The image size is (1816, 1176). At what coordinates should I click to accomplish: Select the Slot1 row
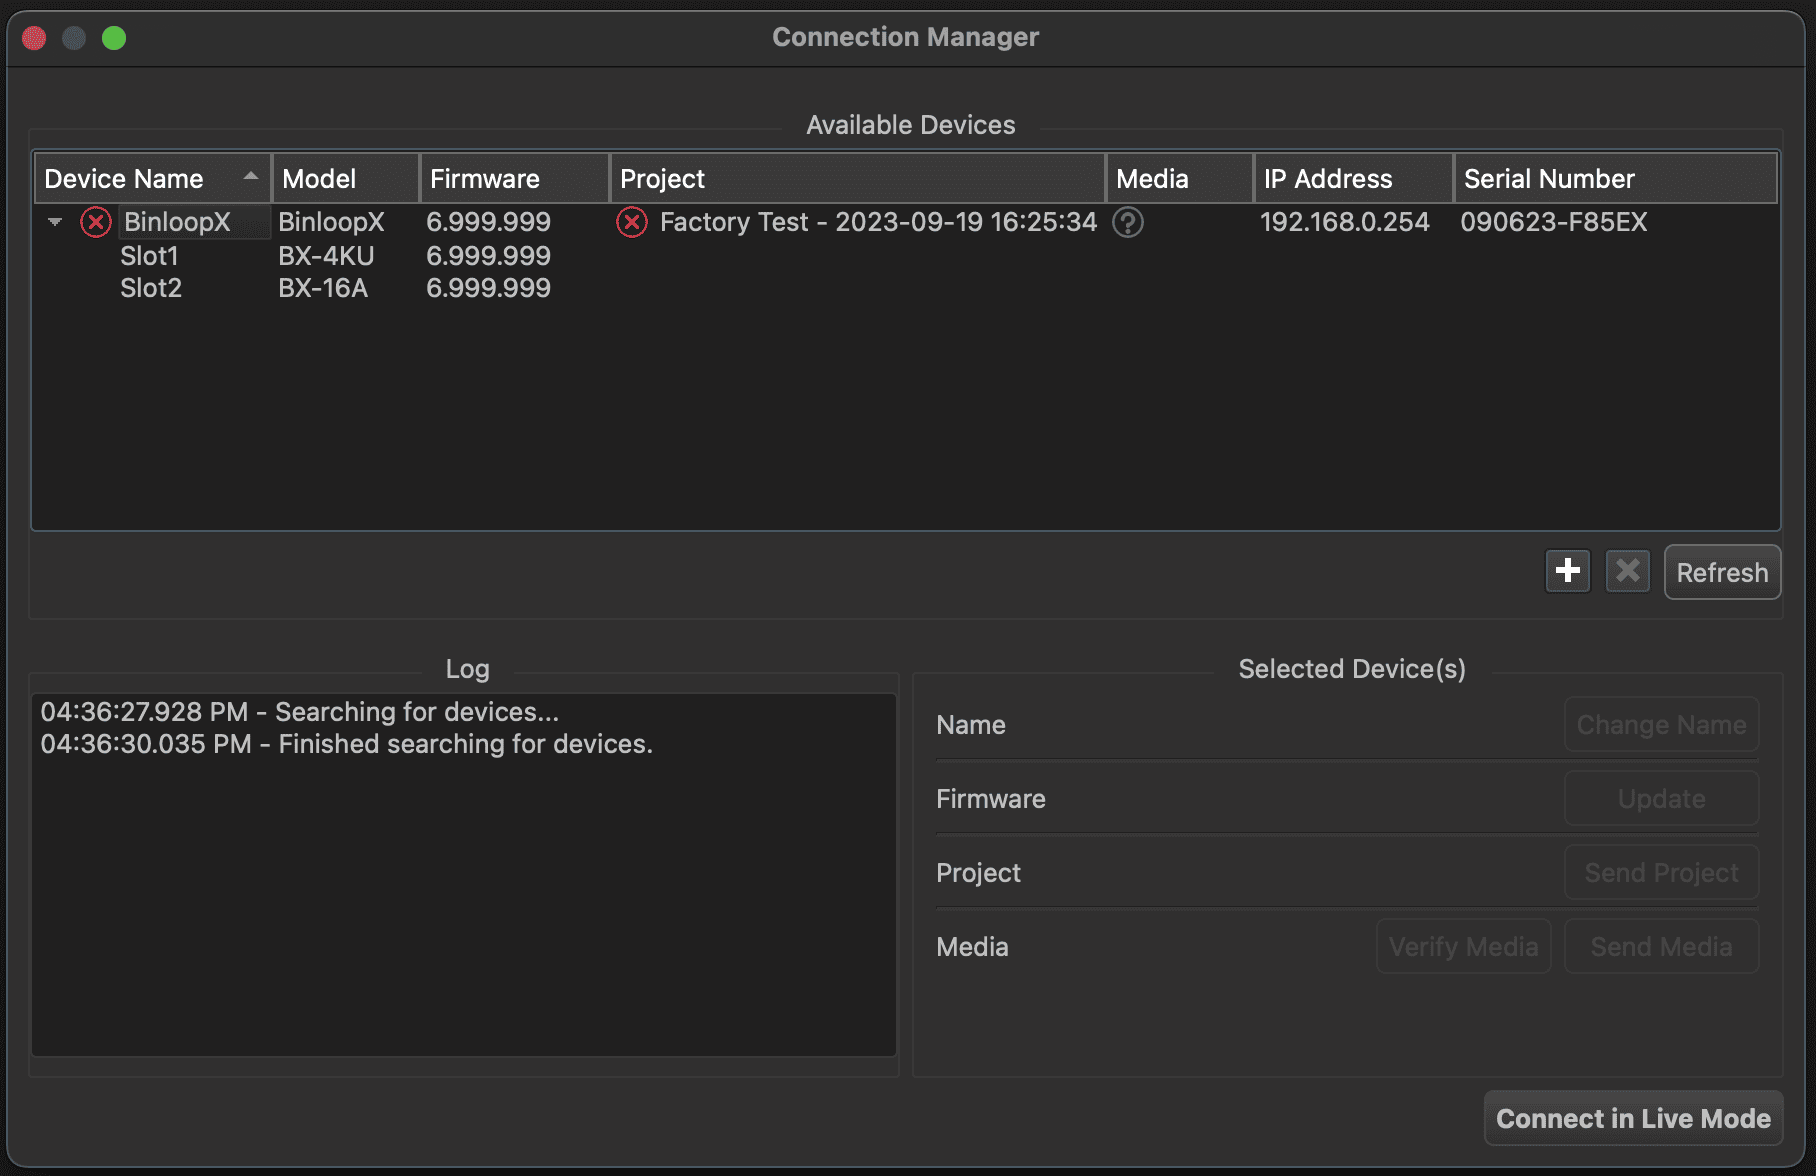pos(149,256)
